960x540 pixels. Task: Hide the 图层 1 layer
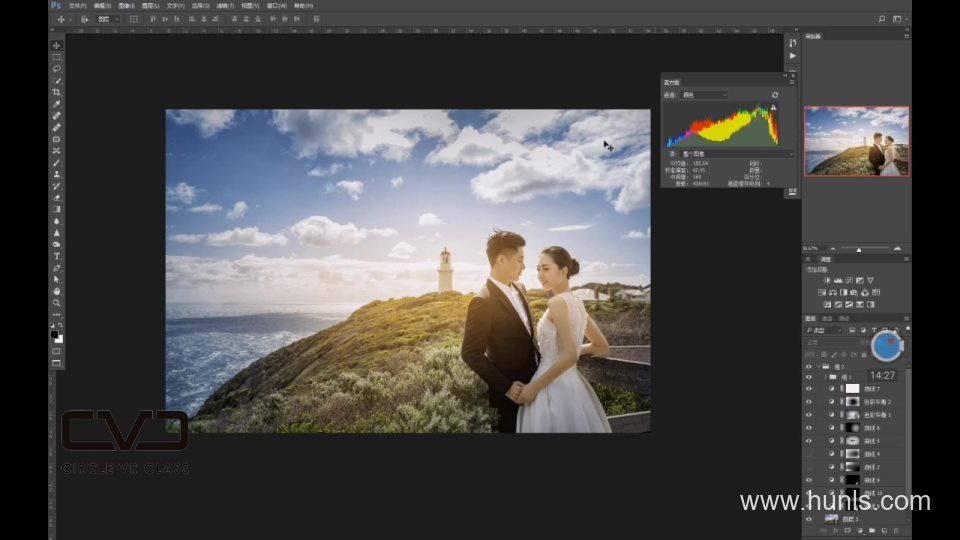[x=809, y=519]
